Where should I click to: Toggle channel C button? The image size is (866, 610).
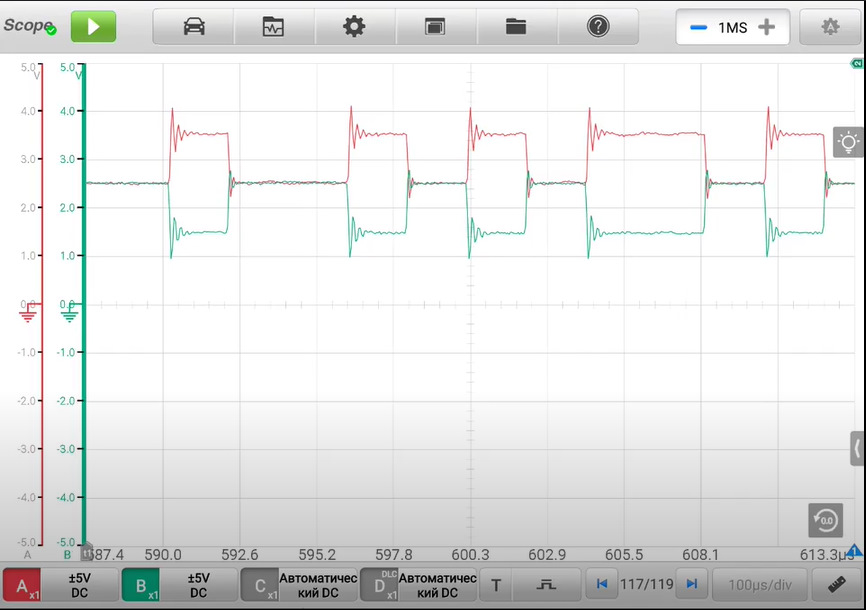260,585
